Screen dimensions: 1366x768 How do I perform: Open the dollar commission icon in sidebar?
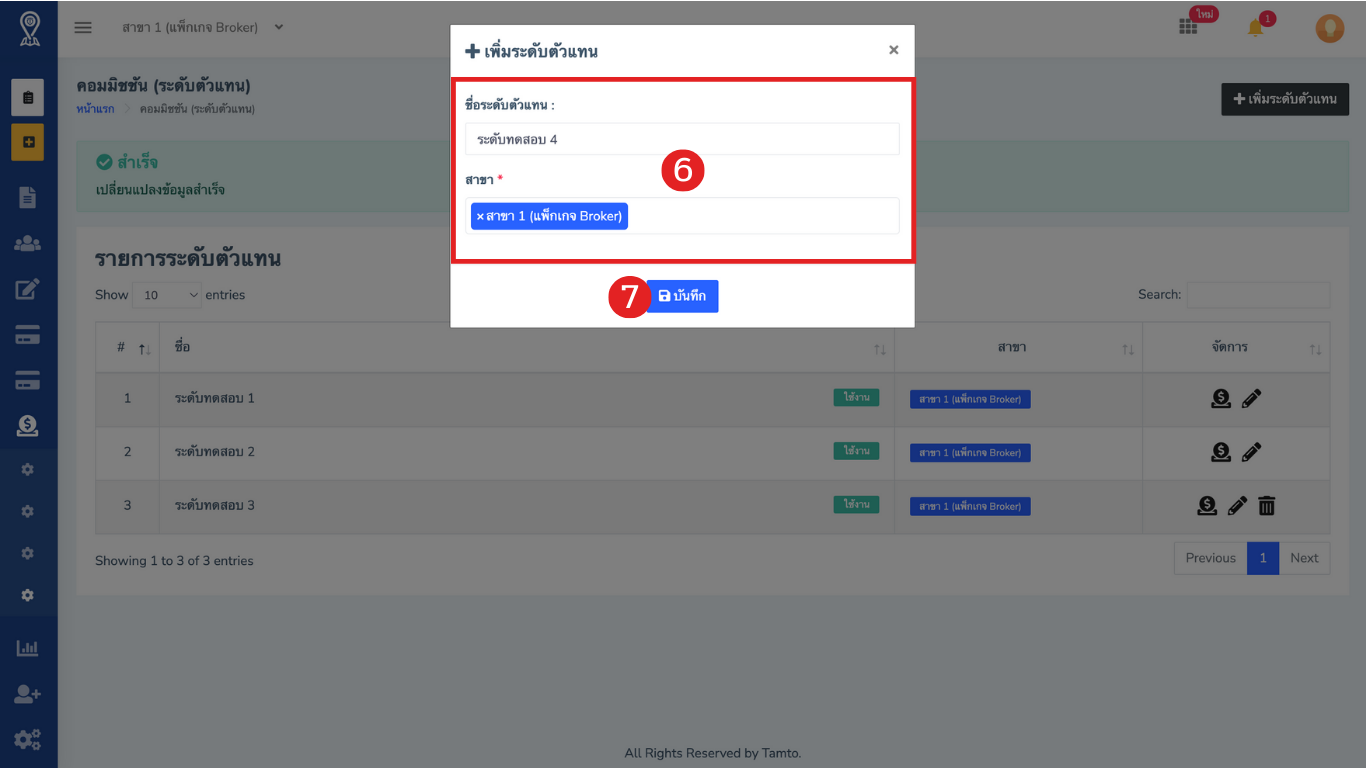tap(28, 426)
